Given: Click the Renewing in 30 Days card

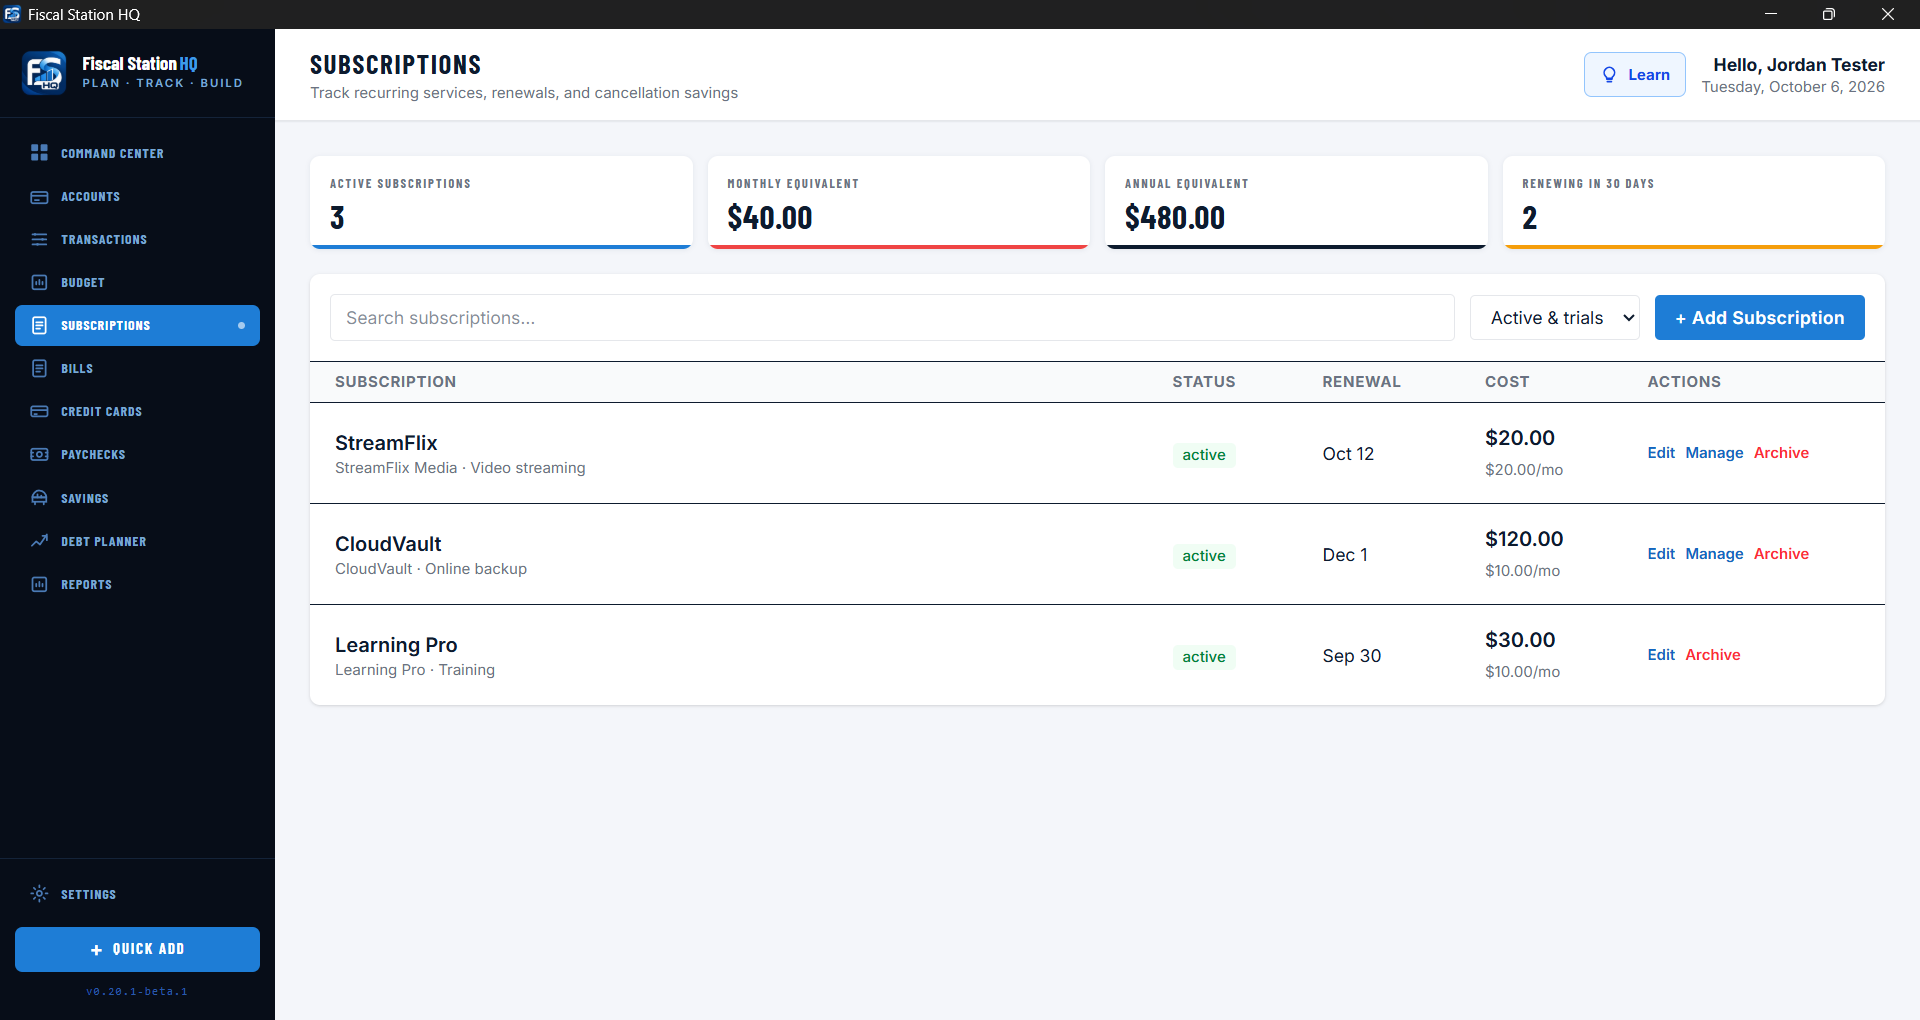Looking at the screenshot, I should tap(1693, 202).
